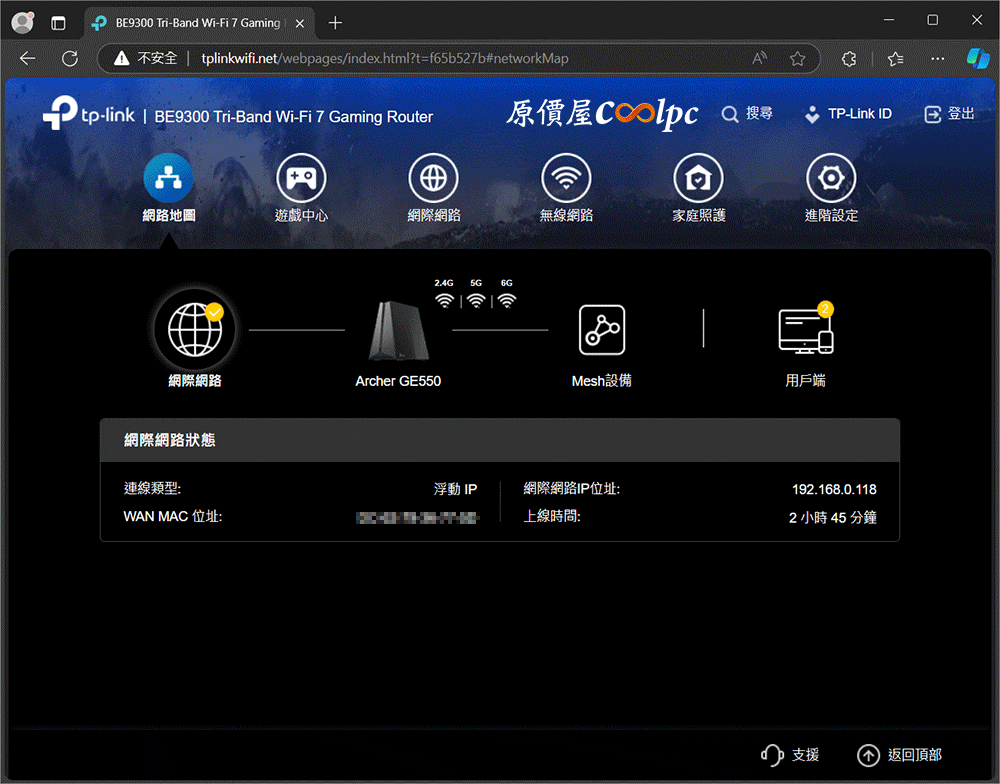Open tab actions menu icon
1000x784 pixels.
coord(58,24)
